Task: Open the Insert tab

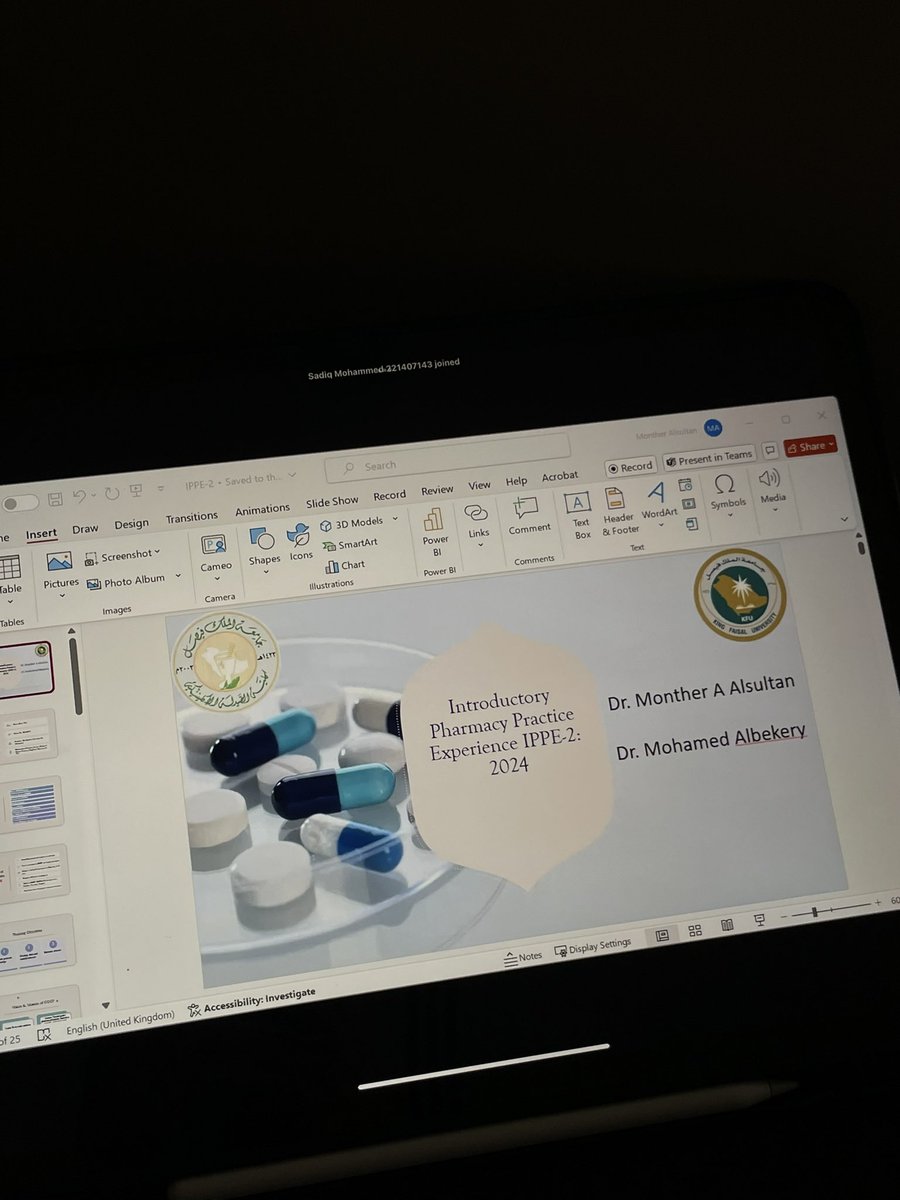Action: pyautogui.click(x=42, y=532)
